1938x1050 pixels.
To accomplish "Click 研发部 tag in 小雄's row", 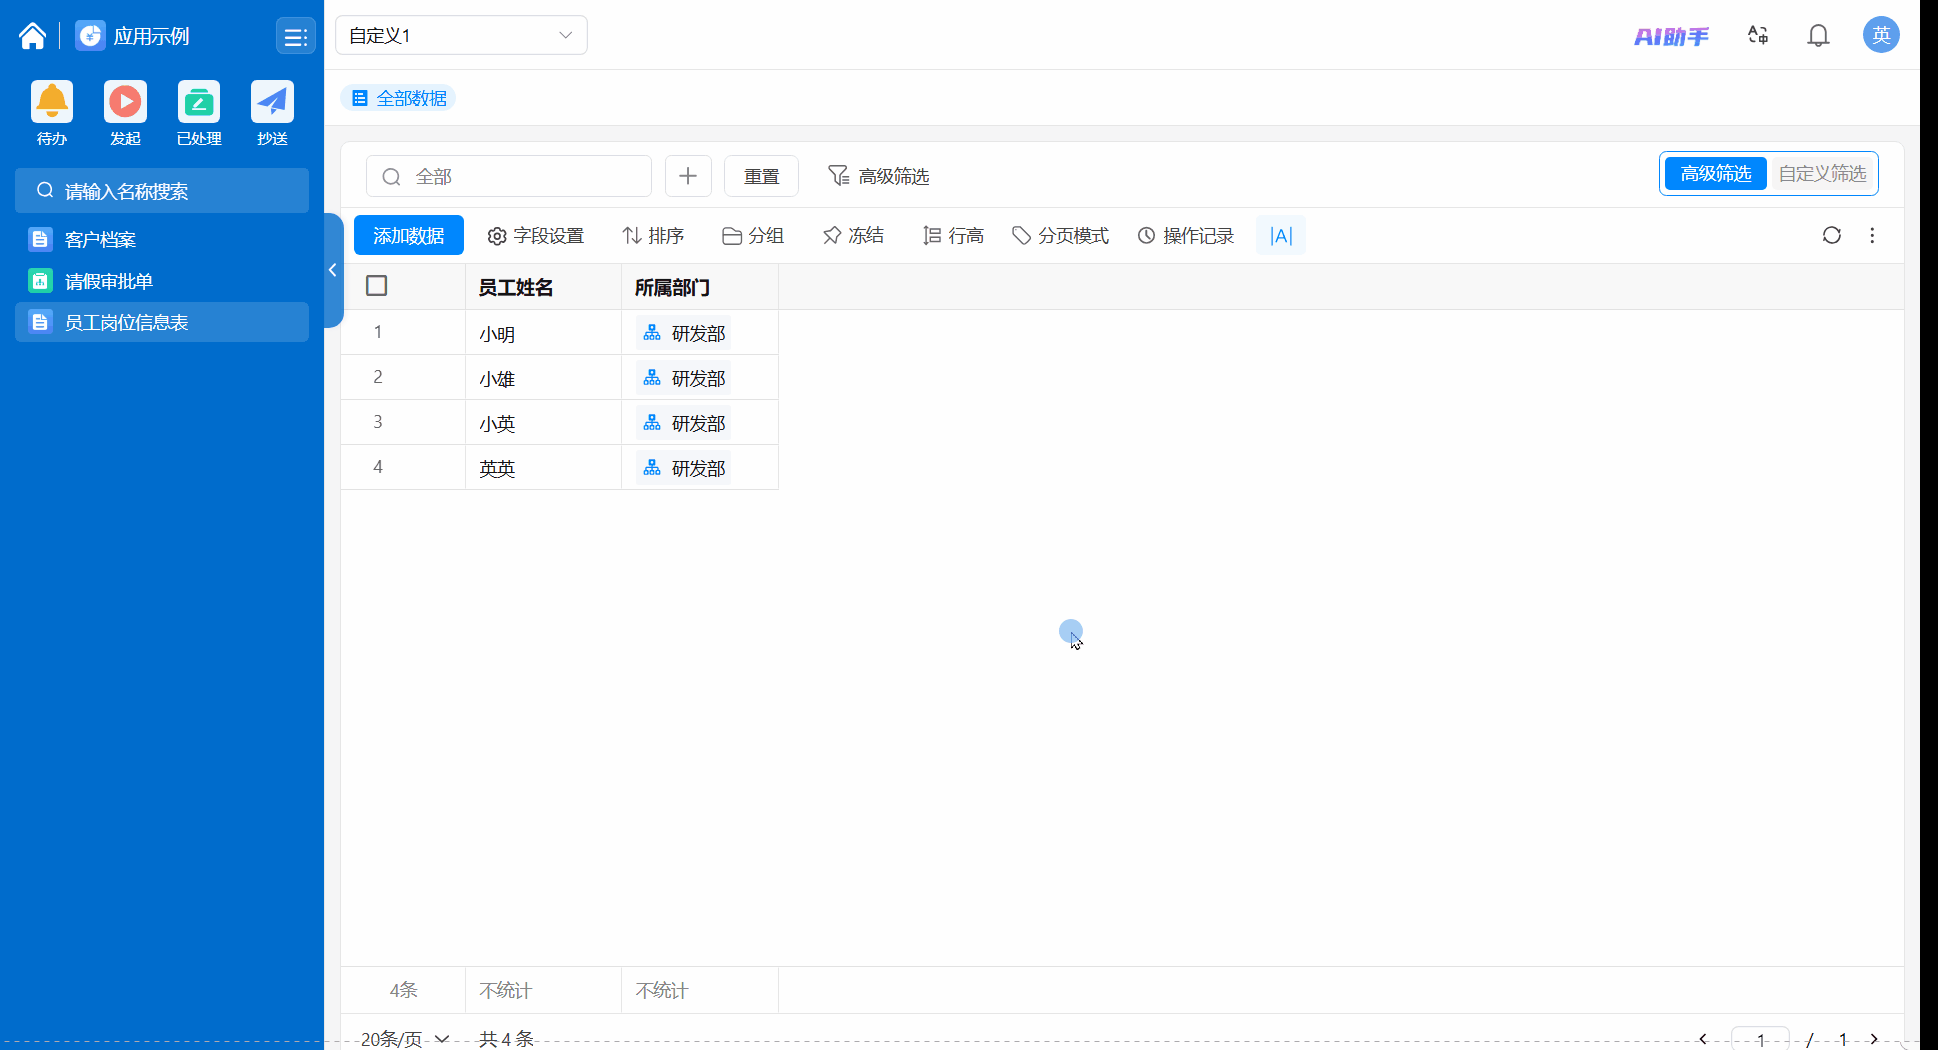I will 684,378.
